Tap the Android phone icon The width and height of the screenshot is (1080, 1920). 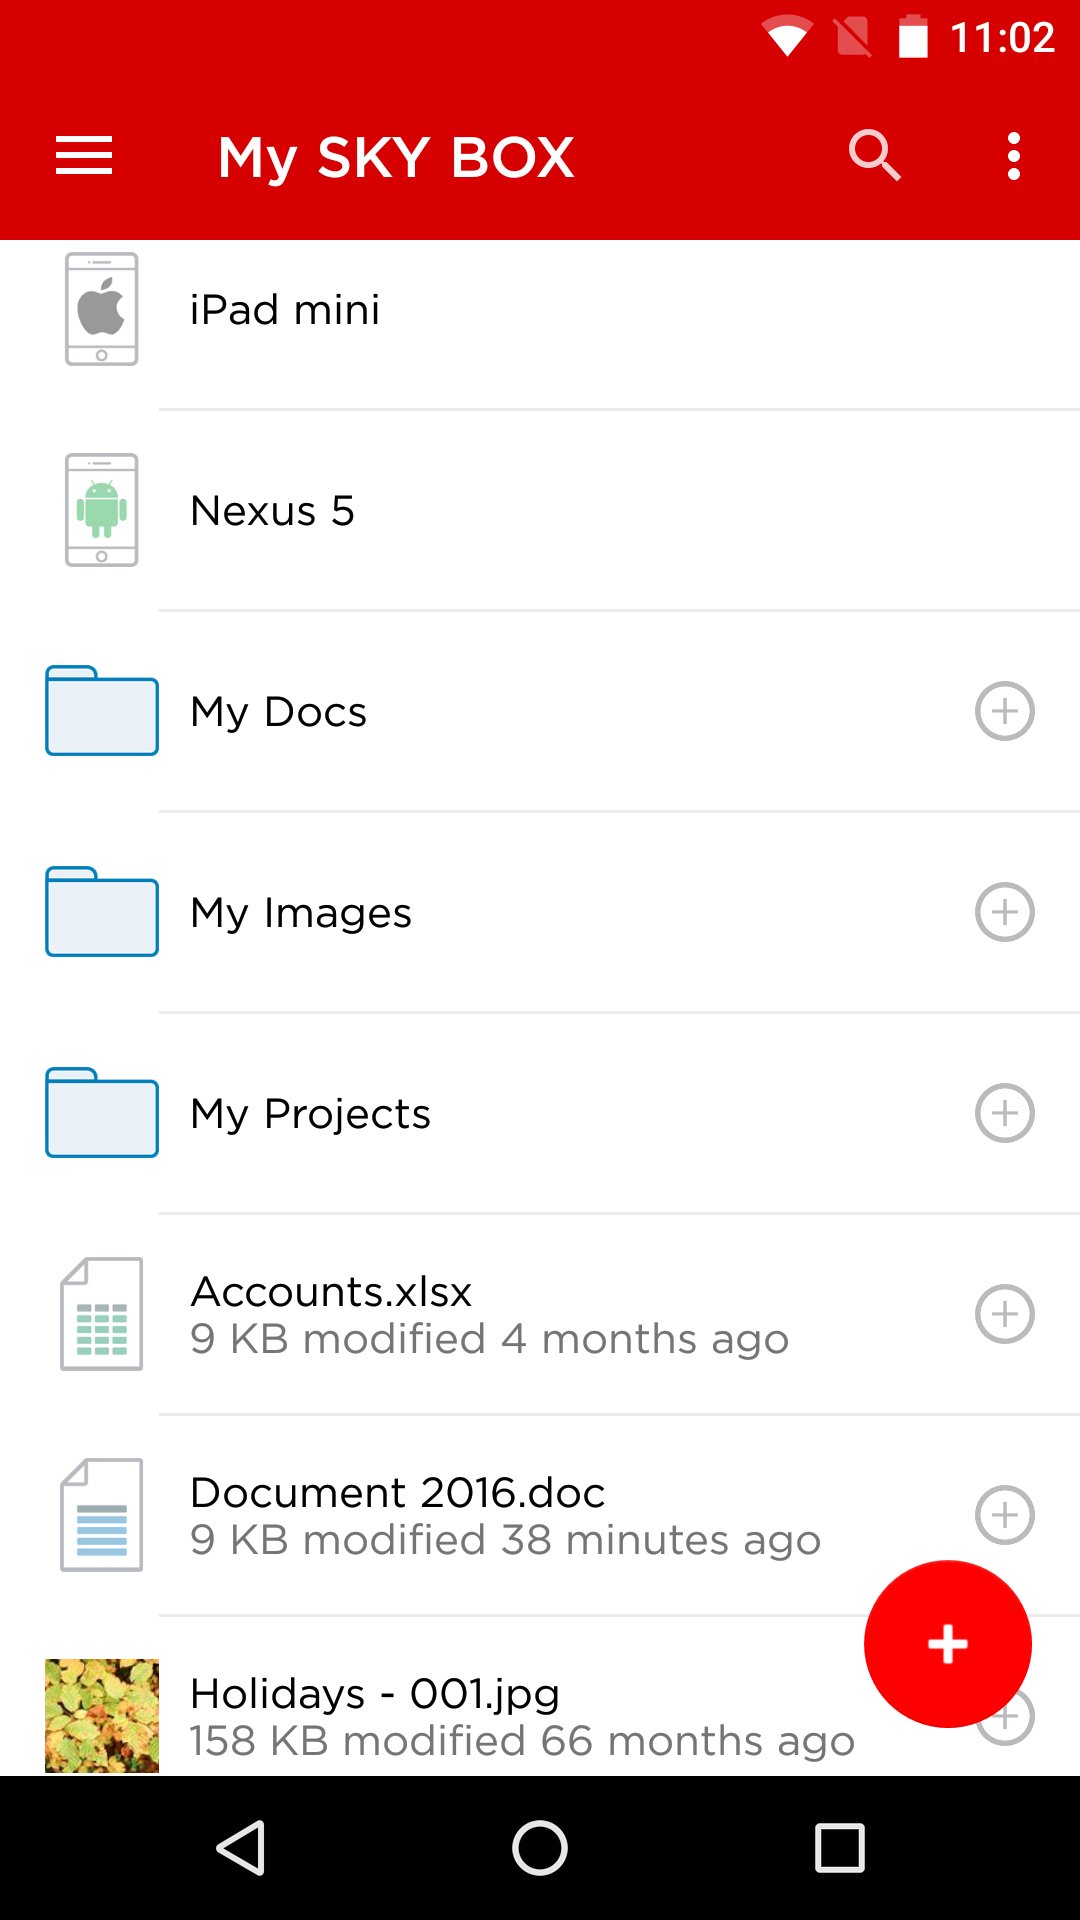coord(102,510)
